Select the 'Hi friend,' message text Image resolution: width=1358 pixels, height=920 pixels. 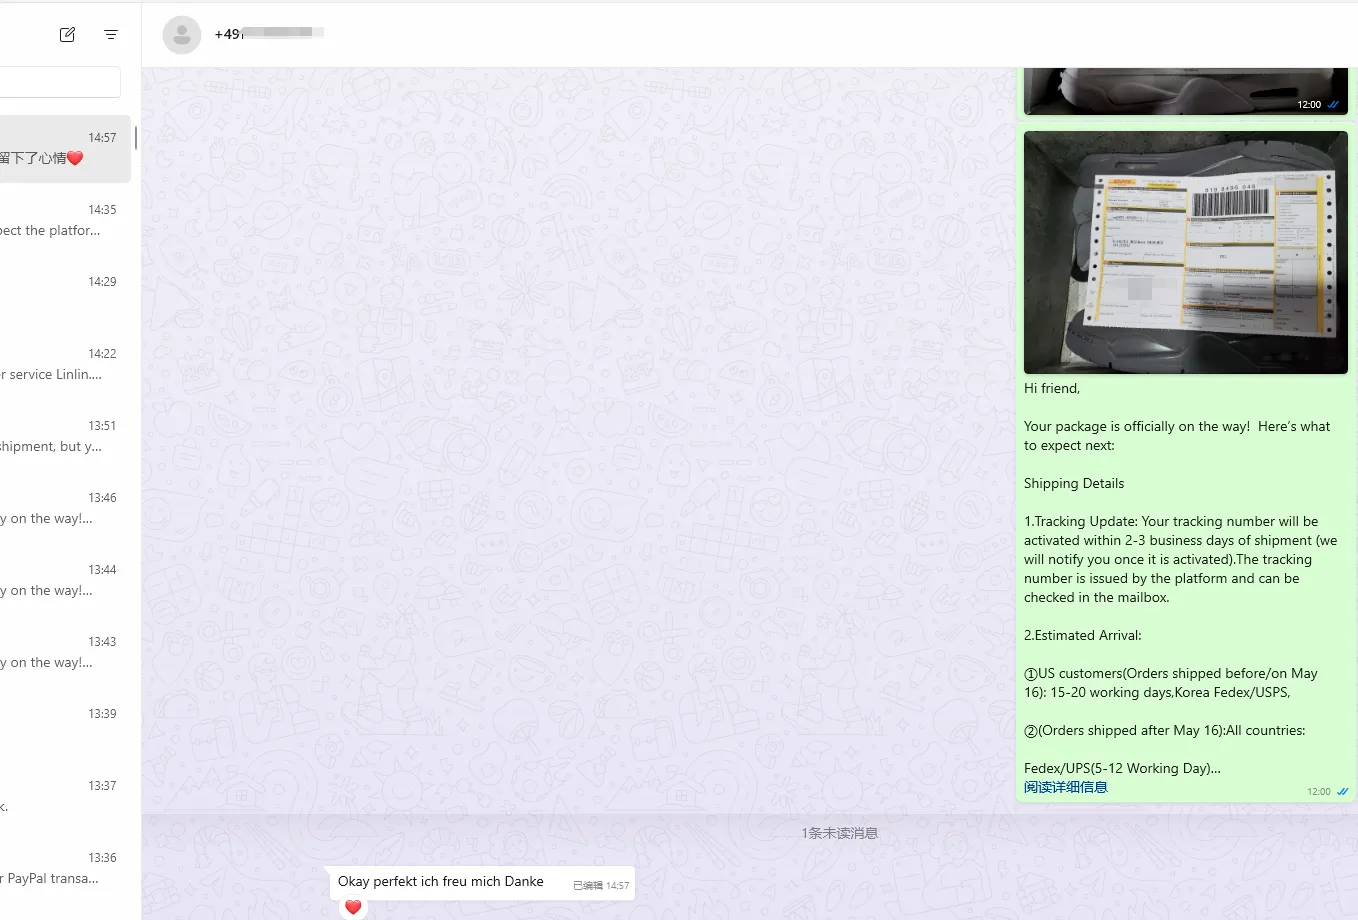click(x=1052, y=388)
